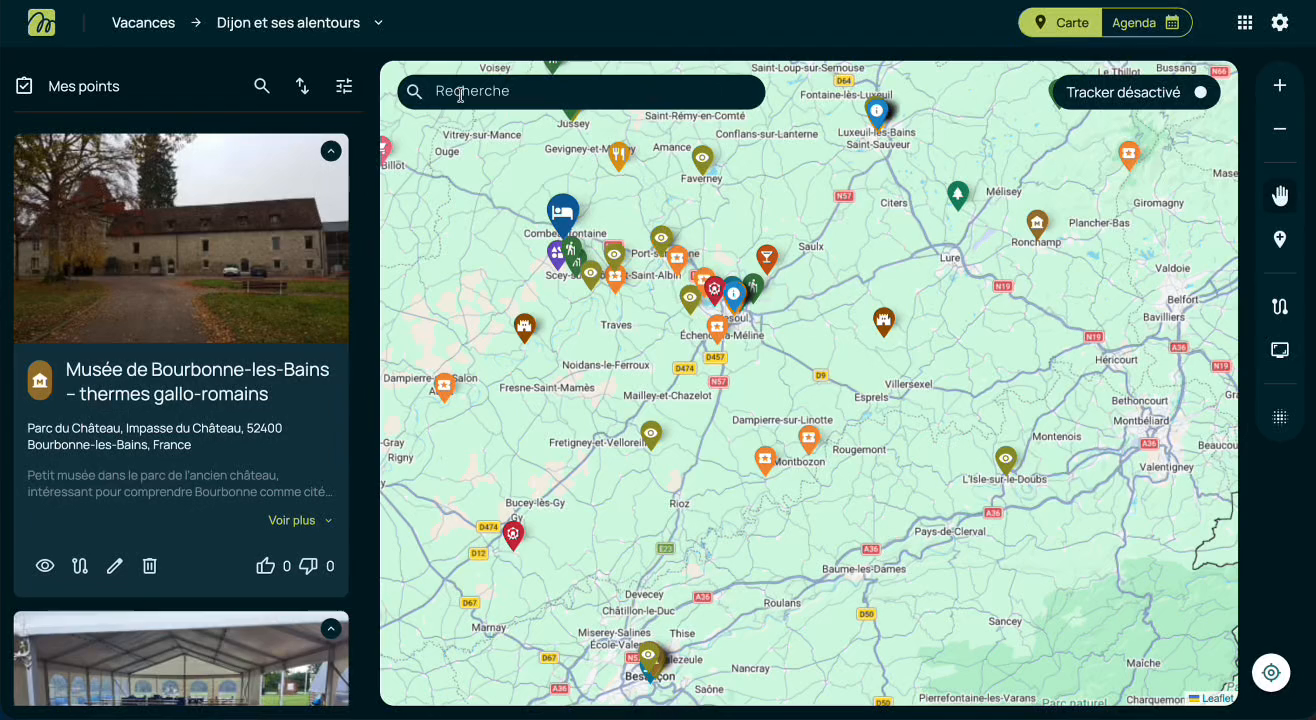Click the app logo in the header
1316x720 pixels.
[x=42, y=22]
